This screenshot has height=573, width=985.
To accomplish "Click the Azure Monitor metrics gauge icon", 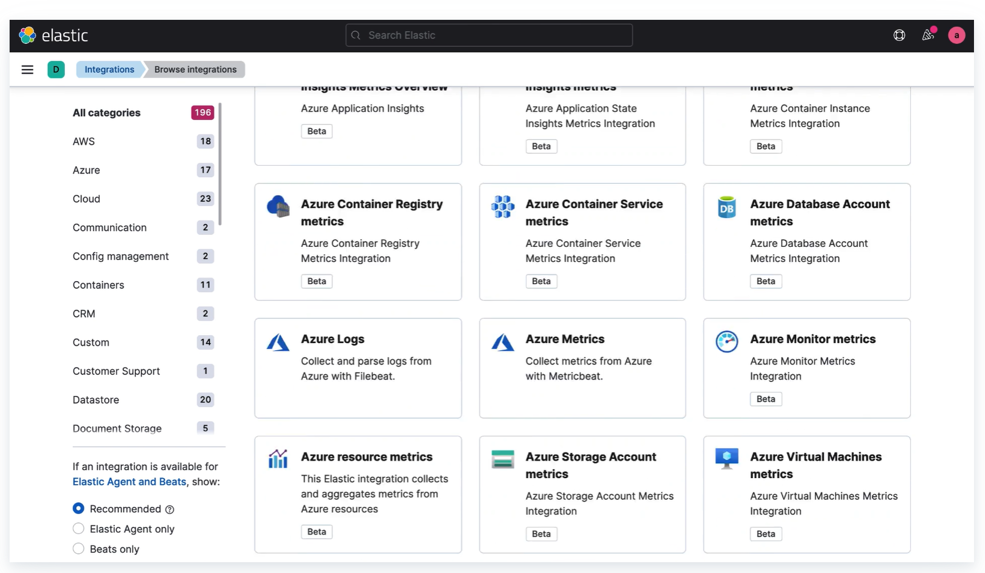I will pos(727,342).
